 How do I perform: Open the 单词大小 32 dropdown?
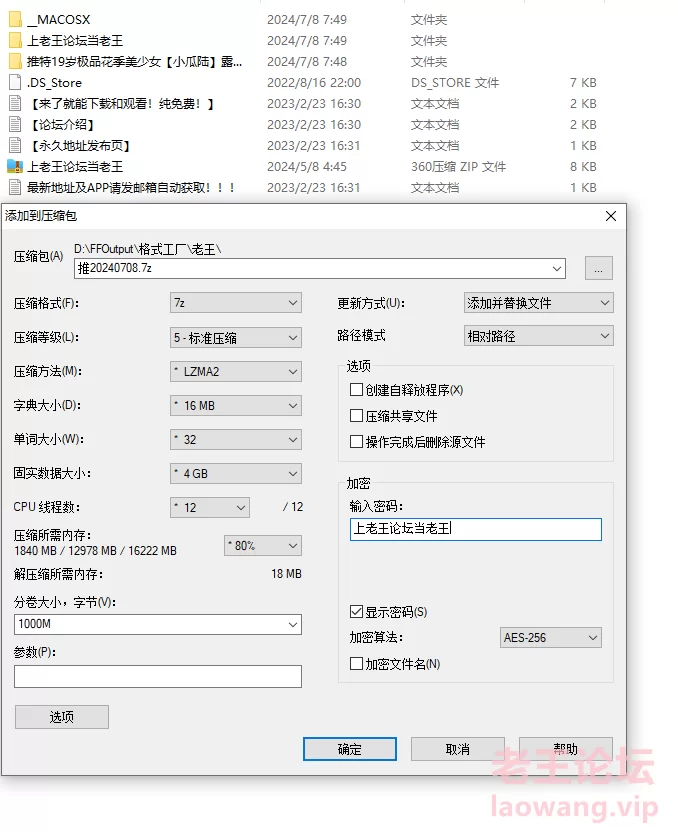coord(236,439)
